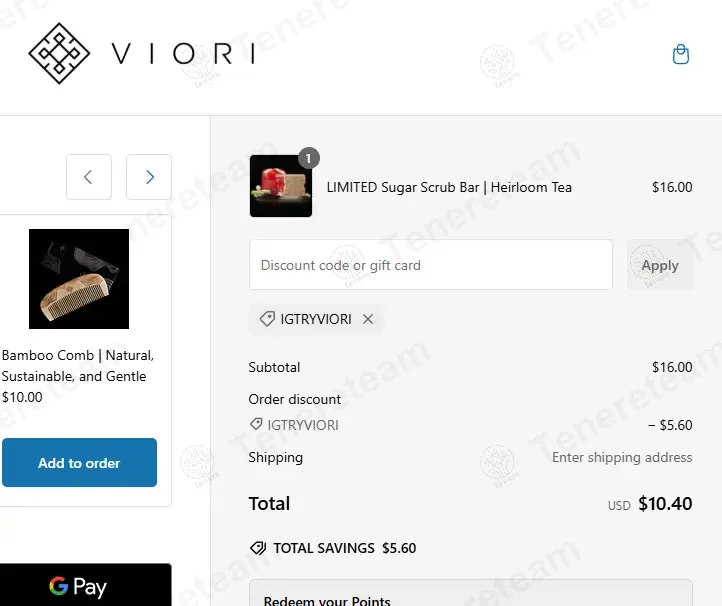Add the Bamboo Comb to order

click(x=79, y=463)
